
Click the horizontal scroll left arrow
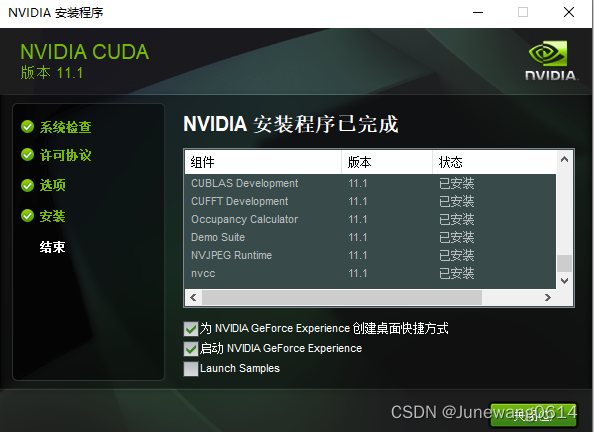coord(193,297)
